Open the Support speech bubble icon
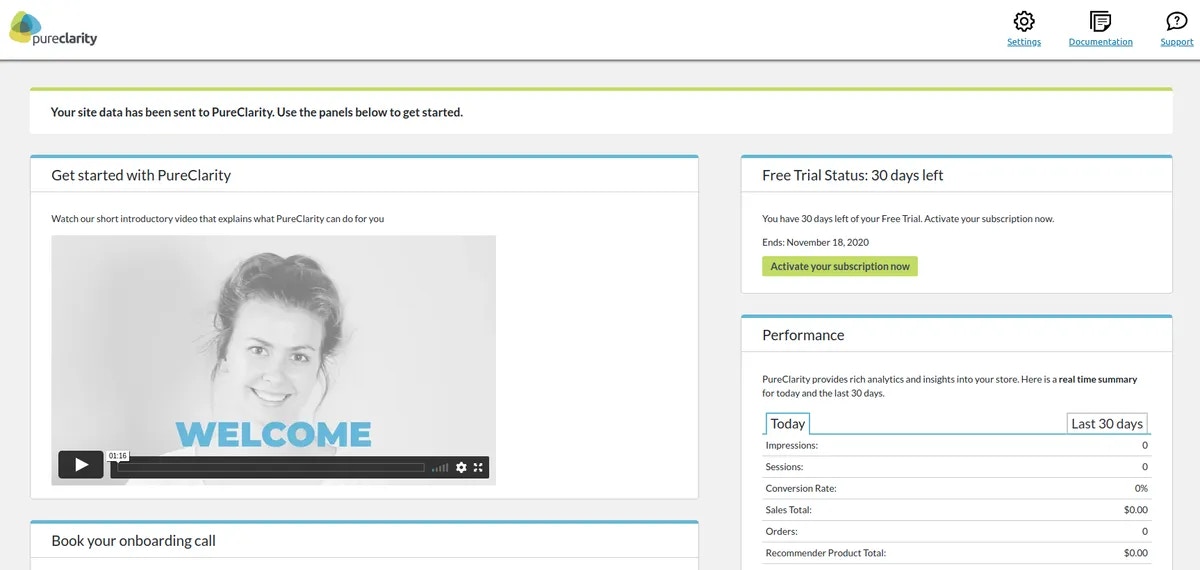Screen dimensions: 1200x570 pos(1177,21)
